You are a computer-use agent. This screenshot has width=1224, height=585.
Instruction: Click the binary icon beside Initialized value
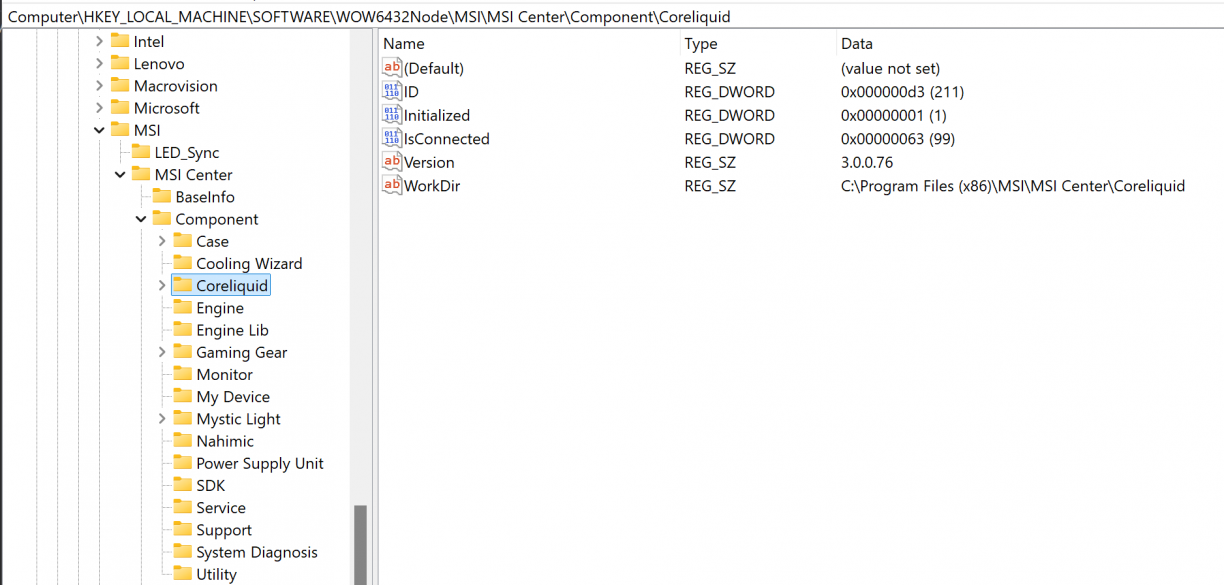tap(392, 115)
